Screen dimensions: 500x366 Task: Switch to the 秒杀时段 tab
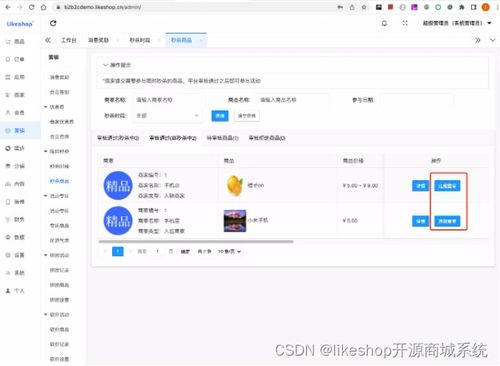click(140, 40)
